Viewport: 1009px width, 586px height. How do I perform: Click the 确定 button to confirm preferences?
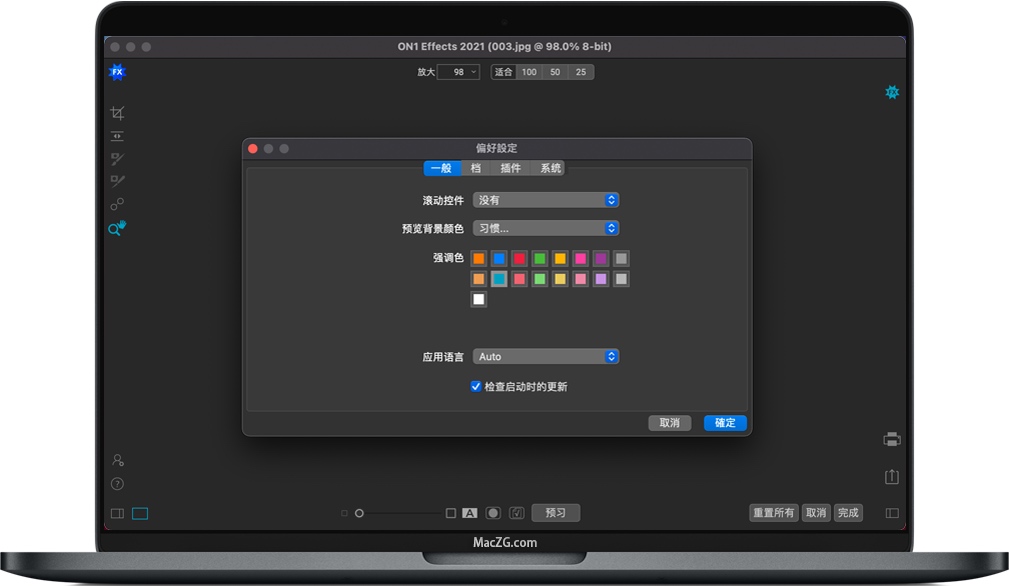[x=724, y=423]
